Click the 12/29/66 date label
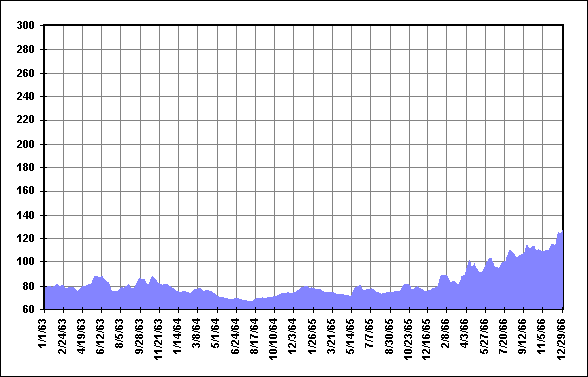Viewport: 588px width, 377px height. pyautogui.click(x=561, y=339)
